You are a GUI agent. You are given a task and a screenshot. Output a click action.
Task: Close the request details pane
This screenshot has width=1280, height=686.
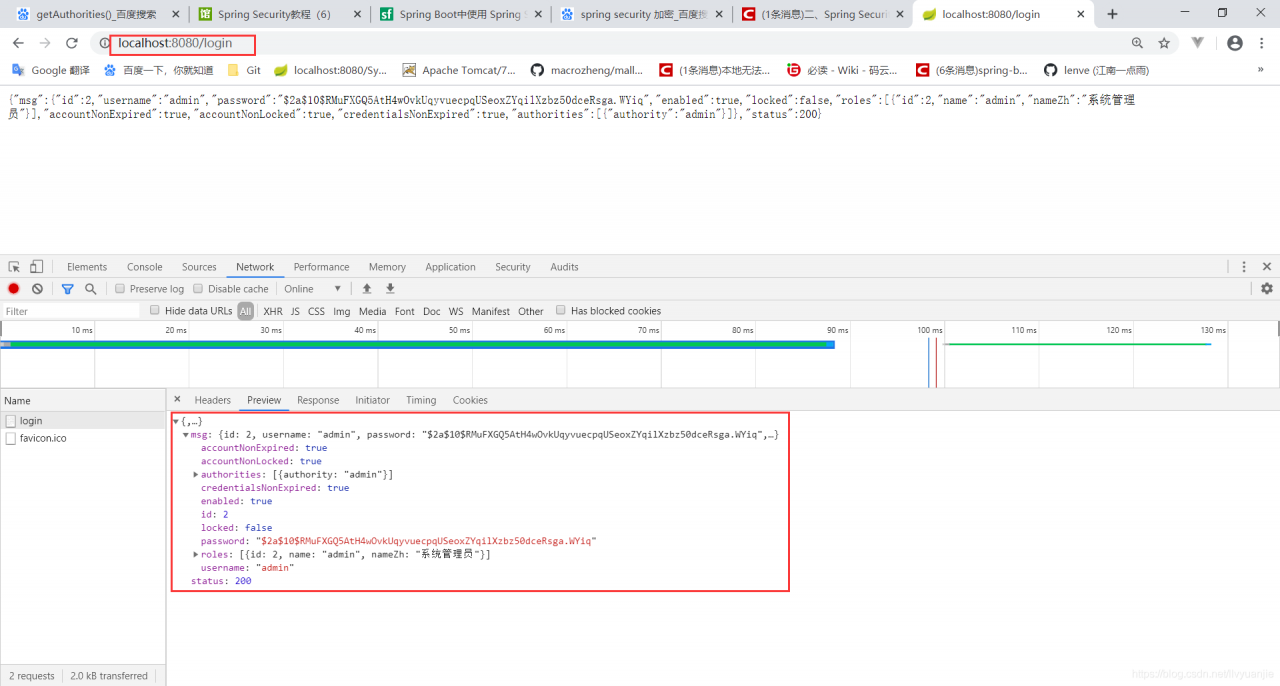pos(177,400)
